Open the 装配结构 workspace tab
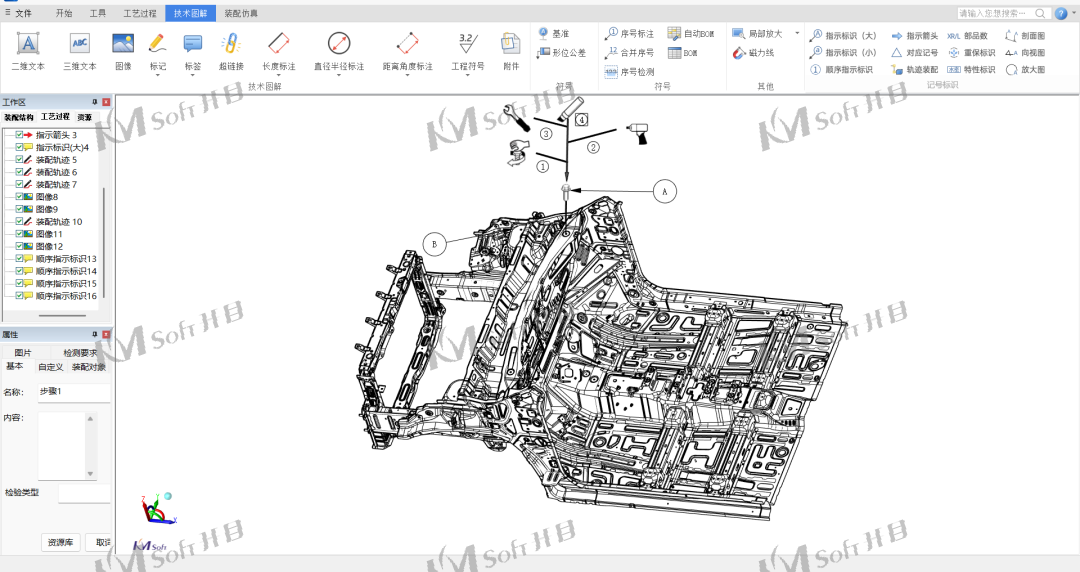The width and height of the screenshot is (1080, 572). coord(18,117)
